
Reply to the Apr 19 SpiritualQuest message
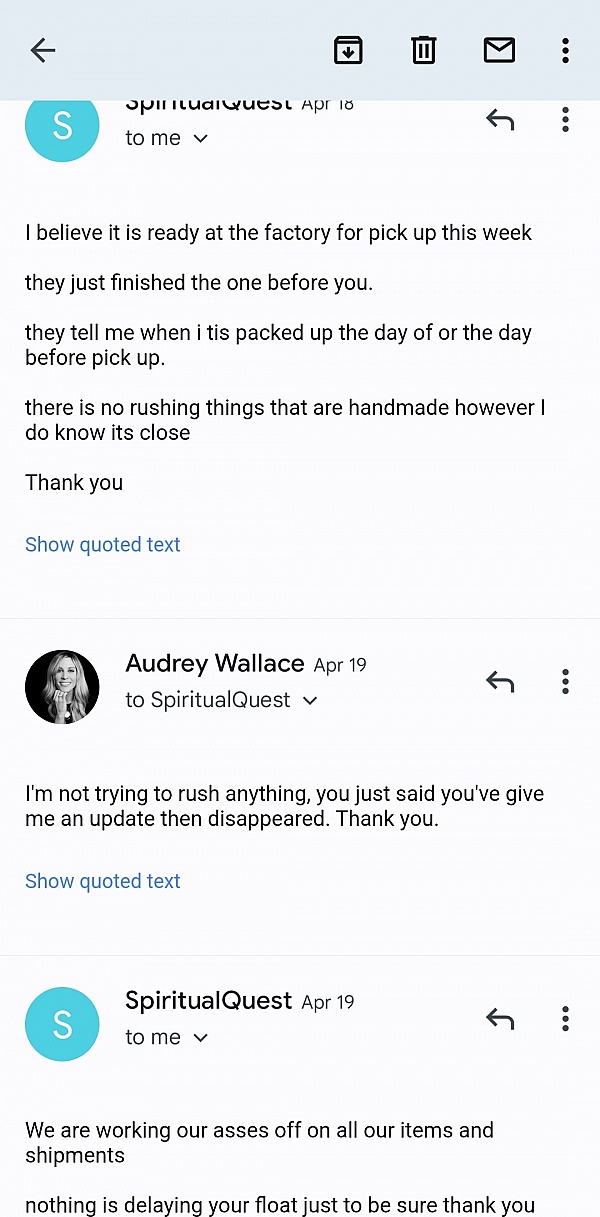click(500, 1019)
